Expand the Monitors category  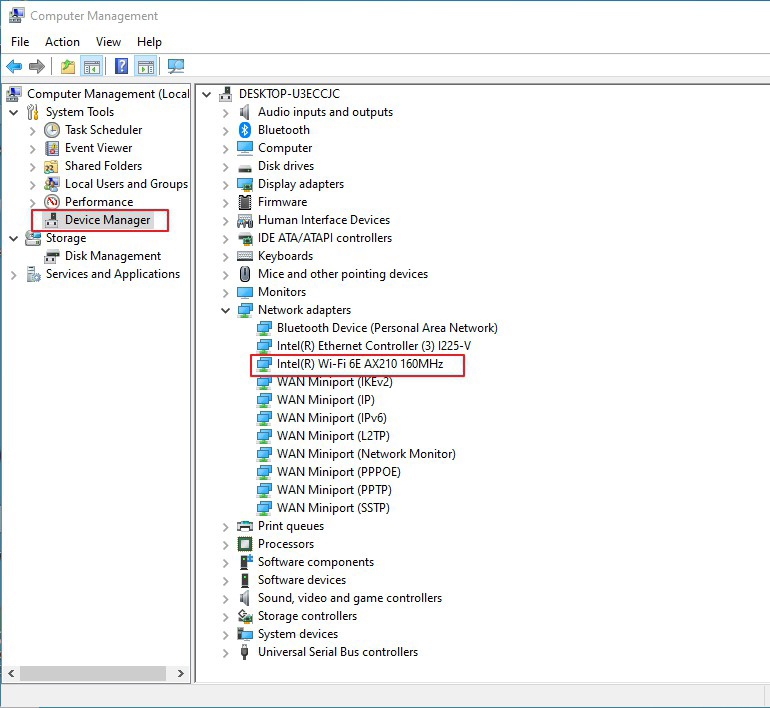225,293
